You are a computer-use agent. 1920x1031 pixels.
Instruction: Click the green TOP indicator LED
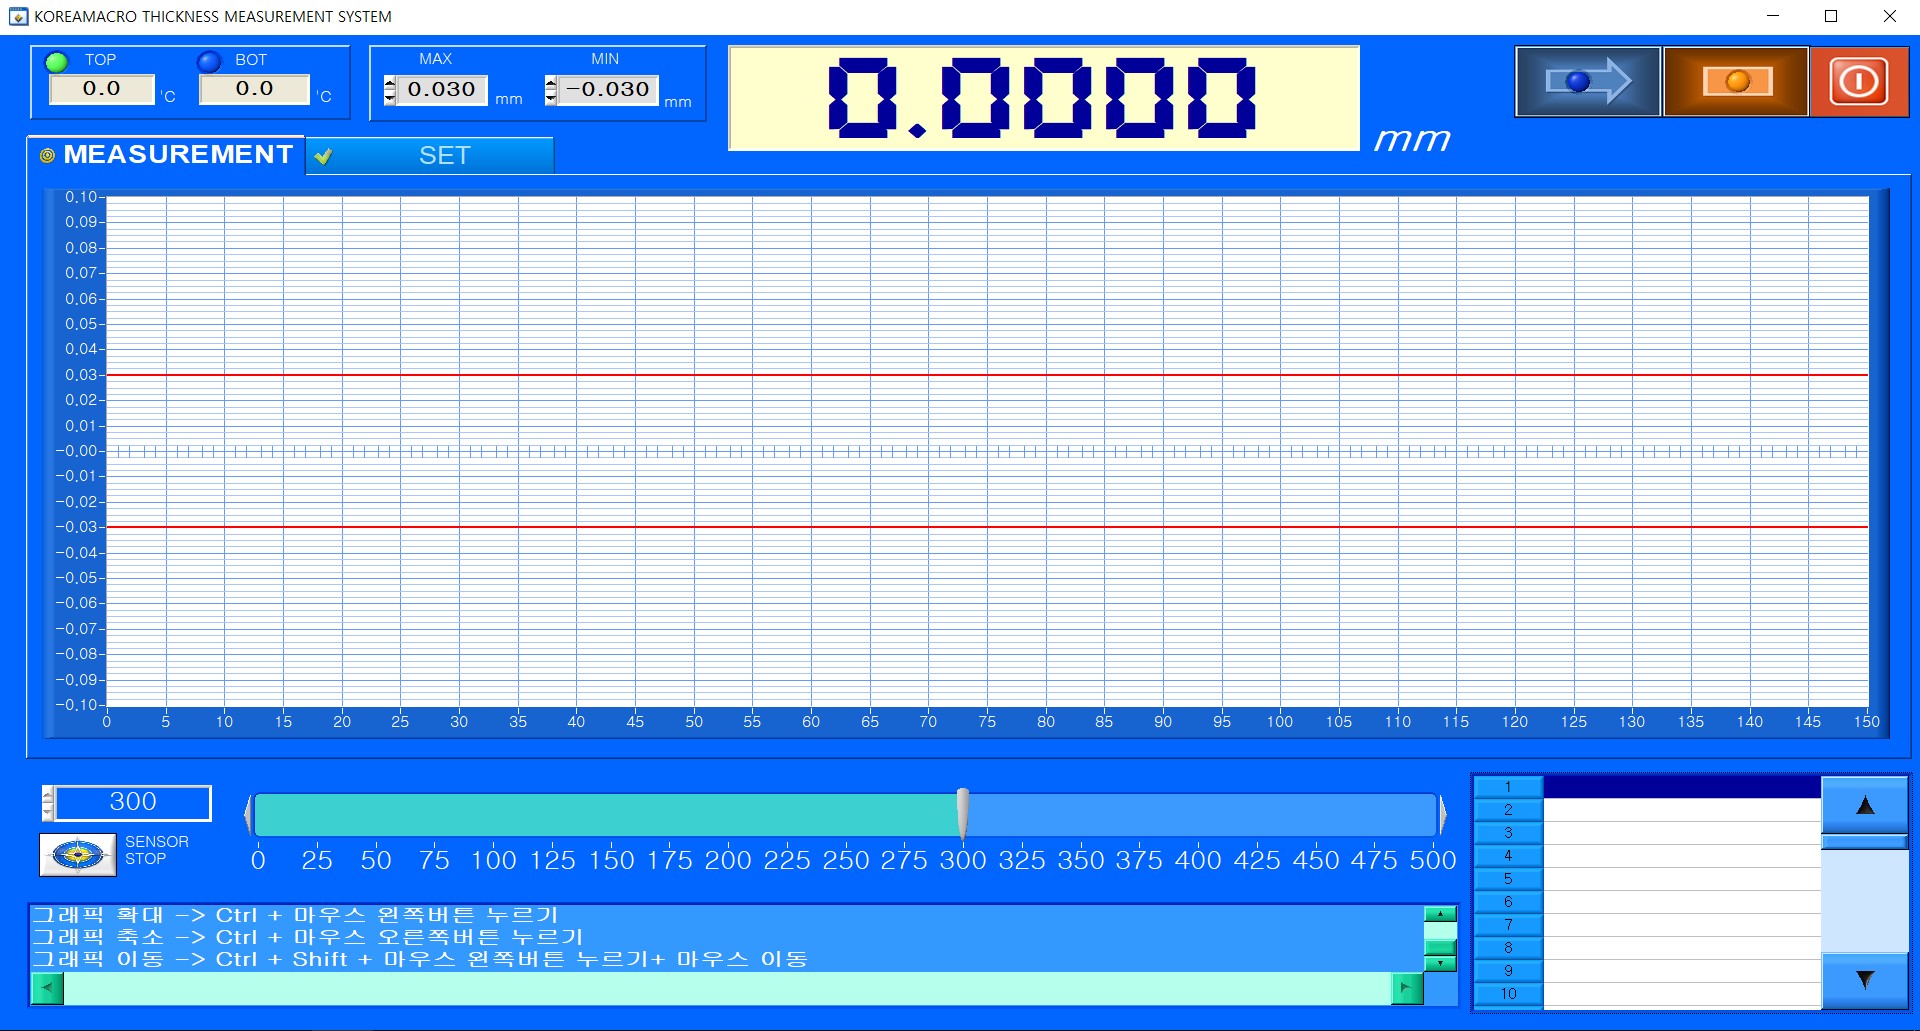pyautogui.click(x=57, y=62)
